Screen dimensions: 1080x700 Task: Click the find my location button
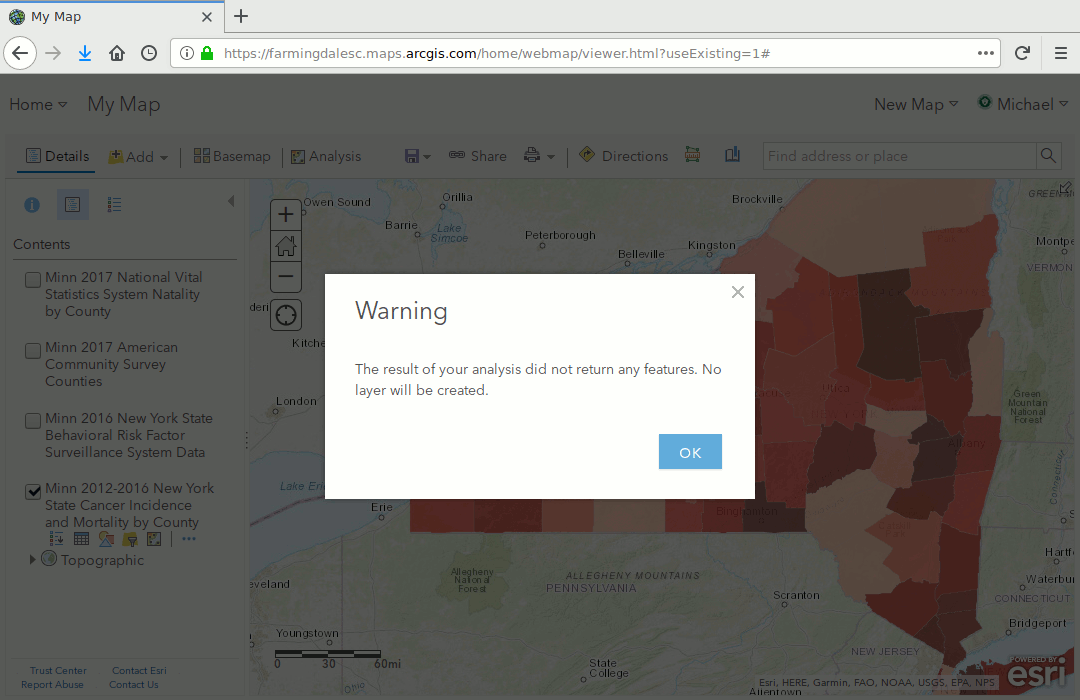(286, 316)
